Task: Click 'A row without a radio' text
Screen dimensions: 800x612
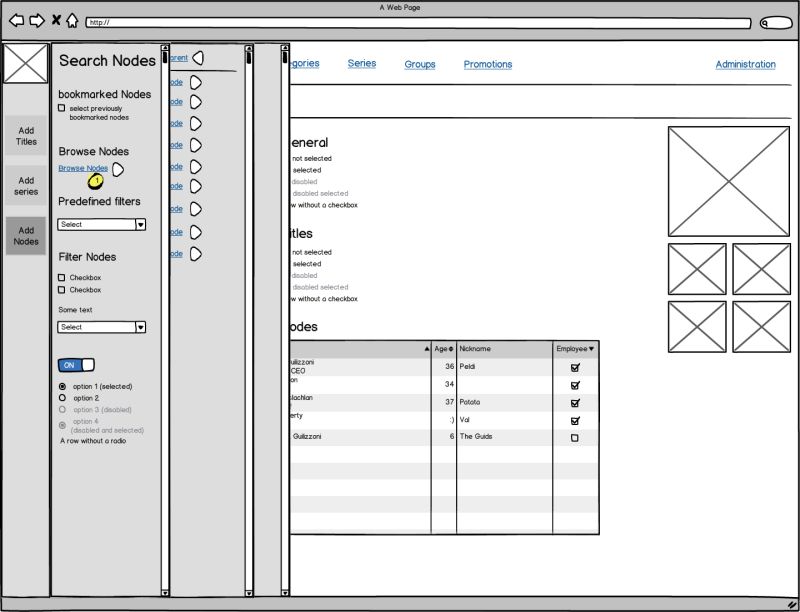Action: (93, 441)
